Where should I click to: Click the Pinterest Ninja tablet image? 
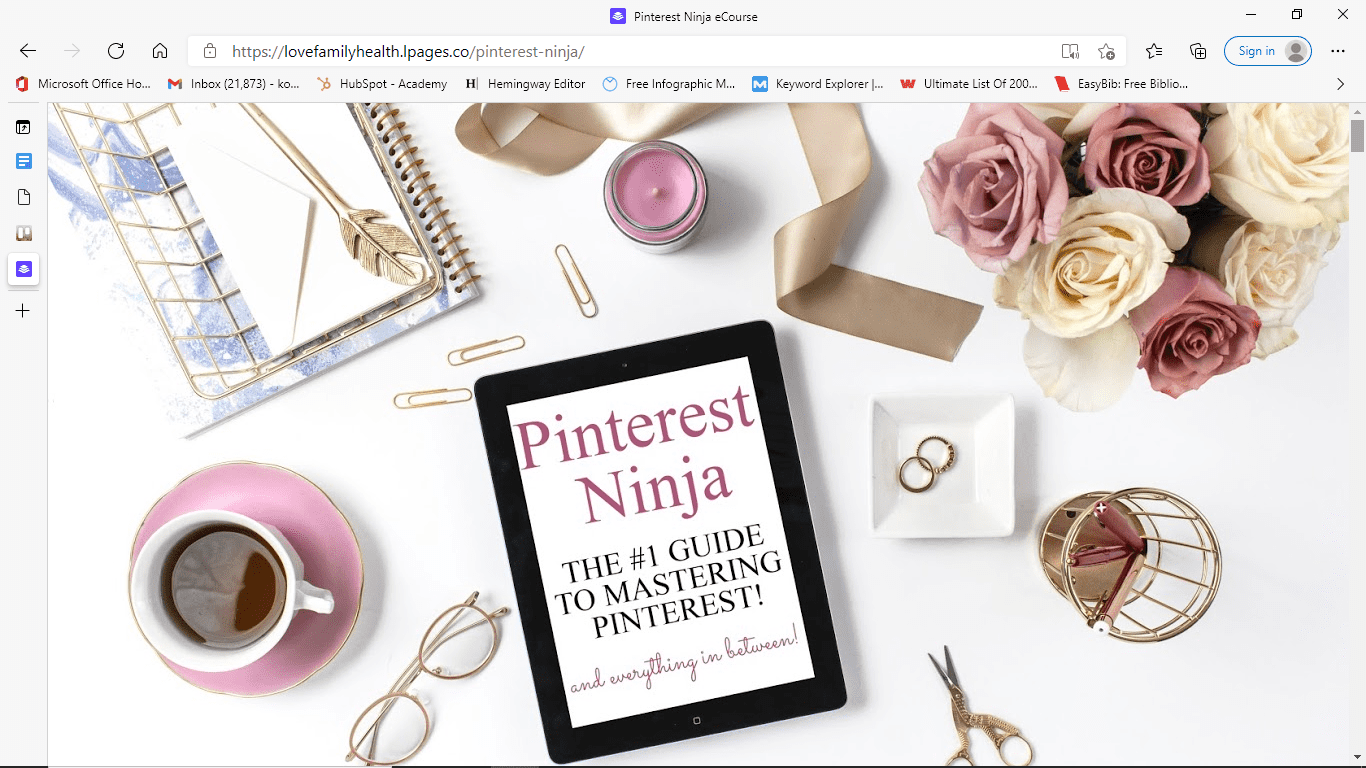pos(660,541)
